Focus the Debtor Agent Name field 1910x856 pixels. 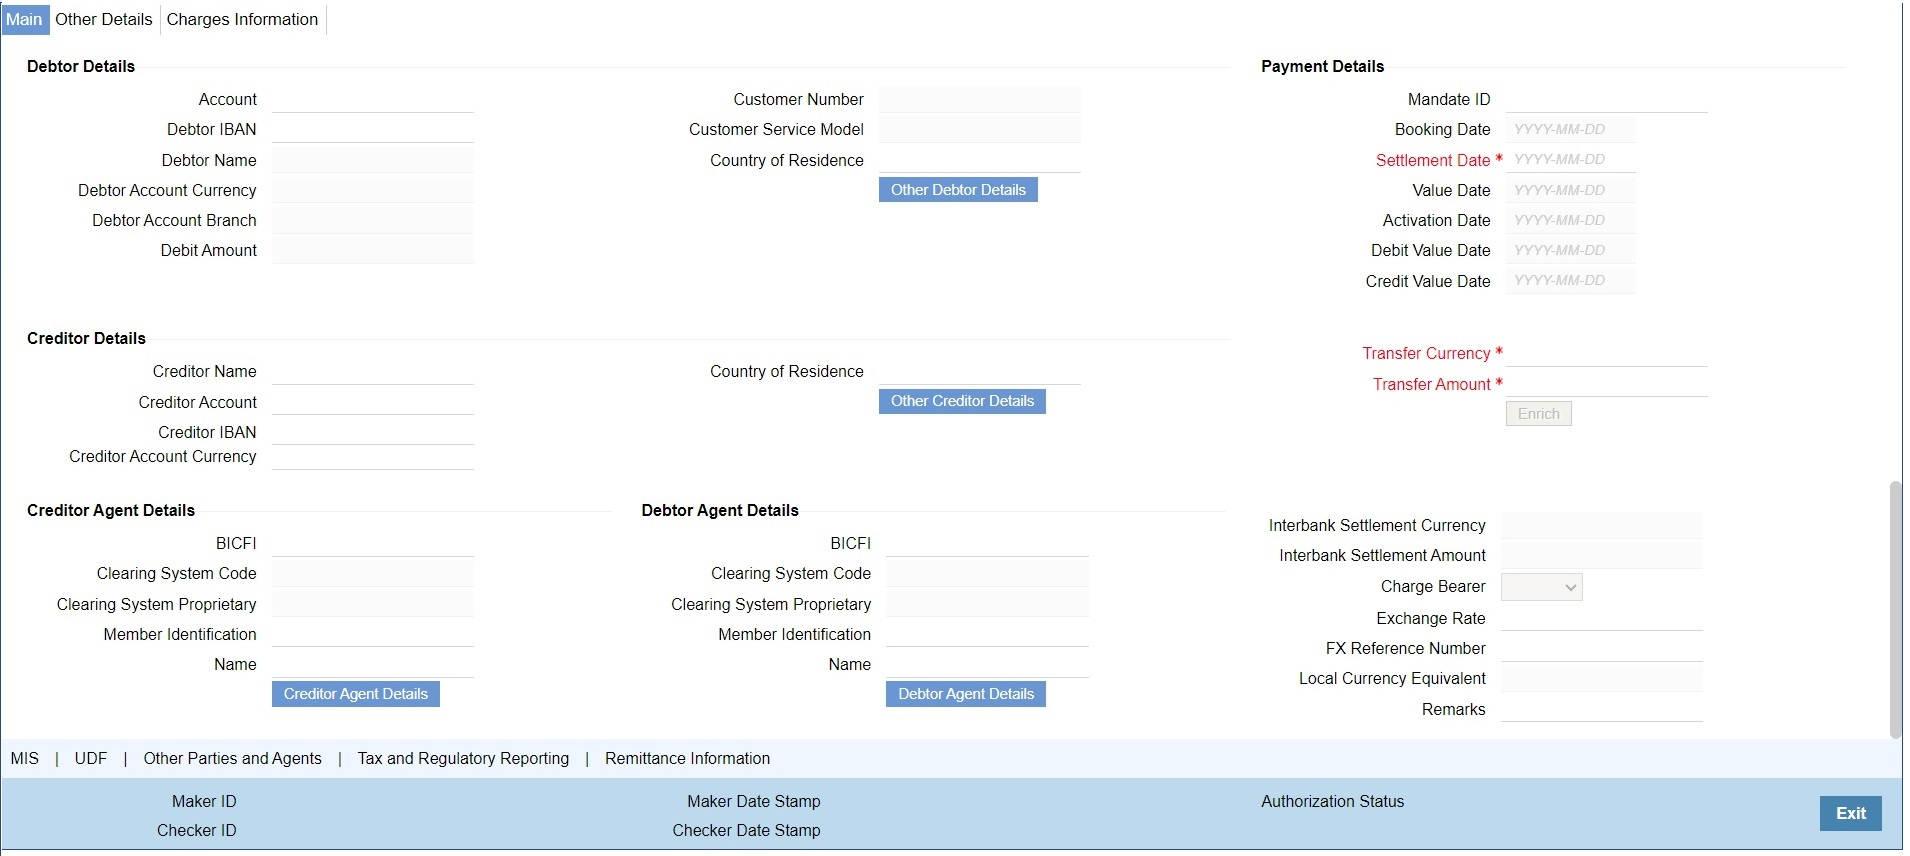coord(987,664)
